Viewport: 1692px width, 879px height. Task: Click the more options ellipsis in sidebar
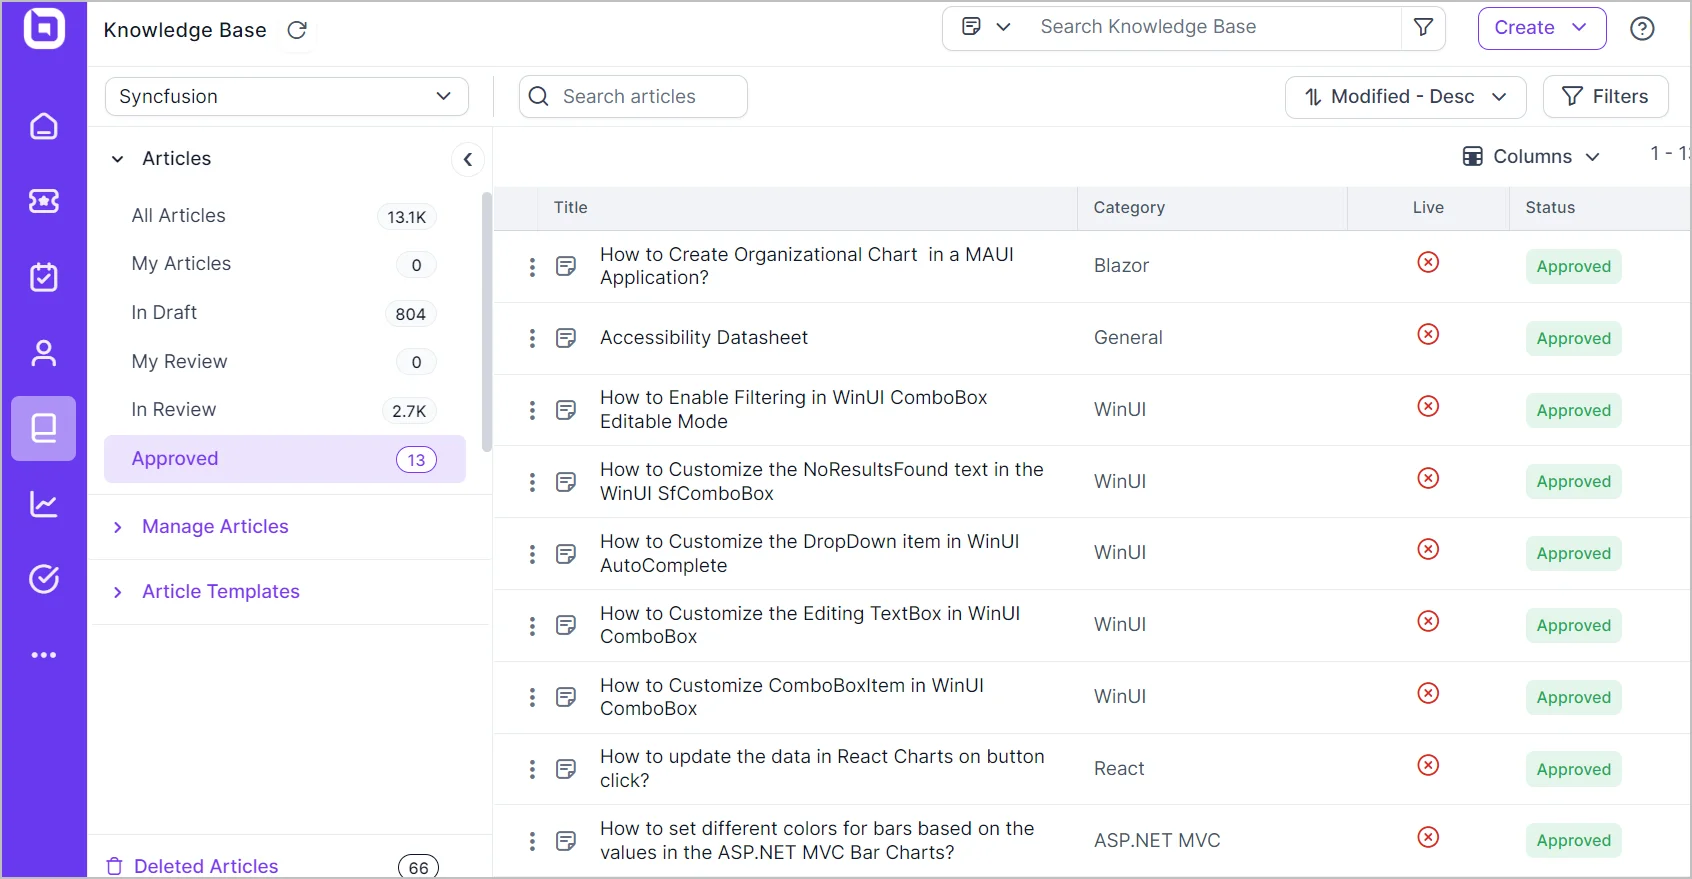[x=44, y=655]
